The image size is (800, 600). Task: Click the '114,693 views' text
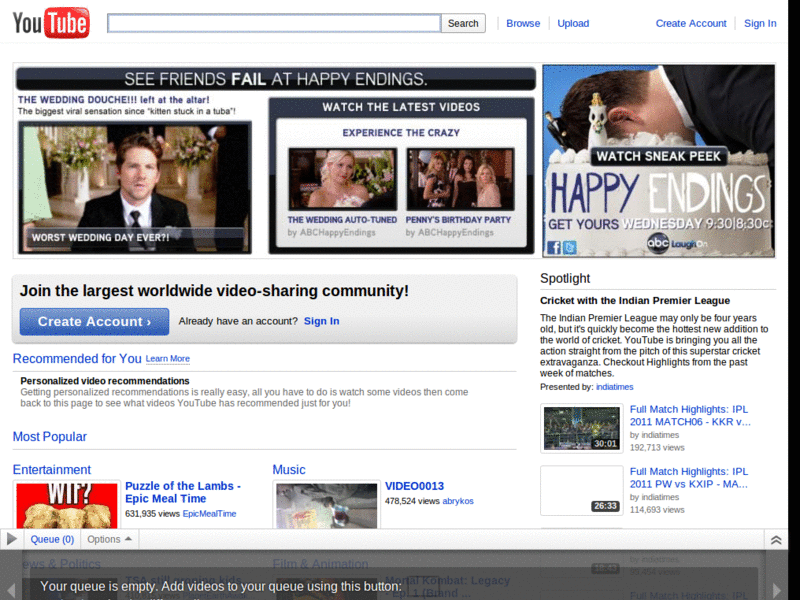(657, 510)
